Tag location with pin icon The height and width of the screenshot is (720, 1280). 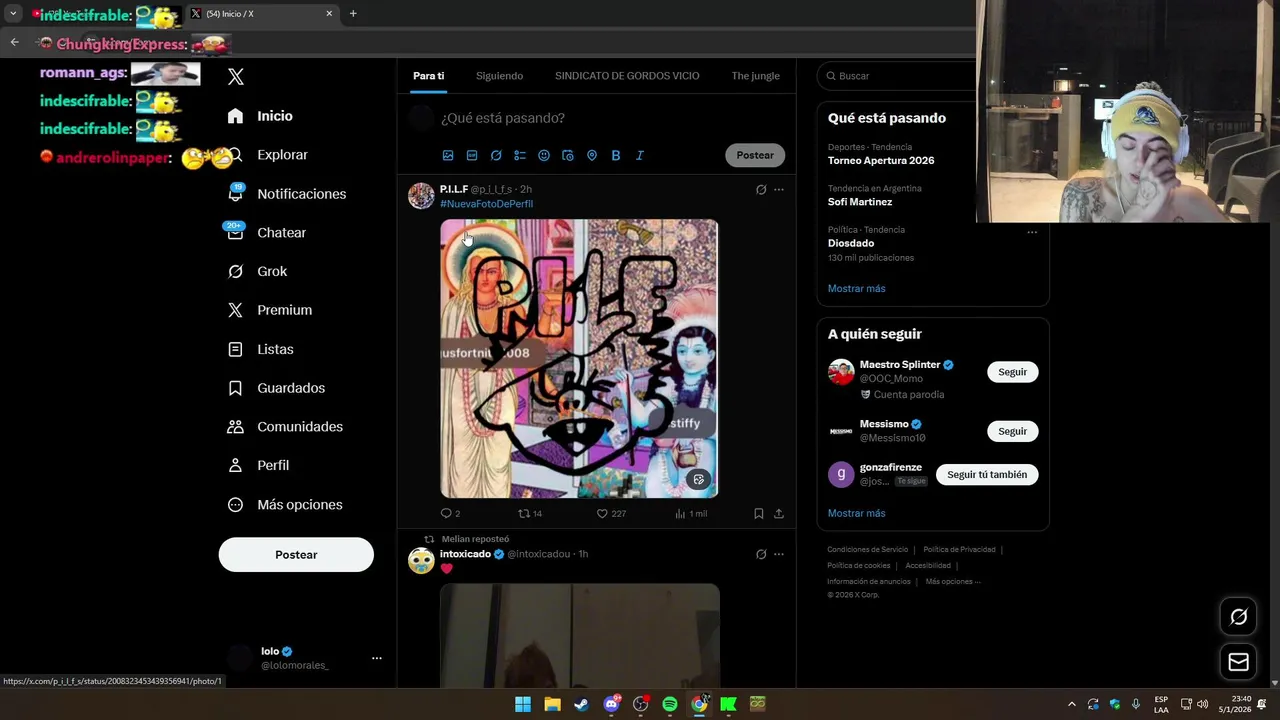(592, 155)
